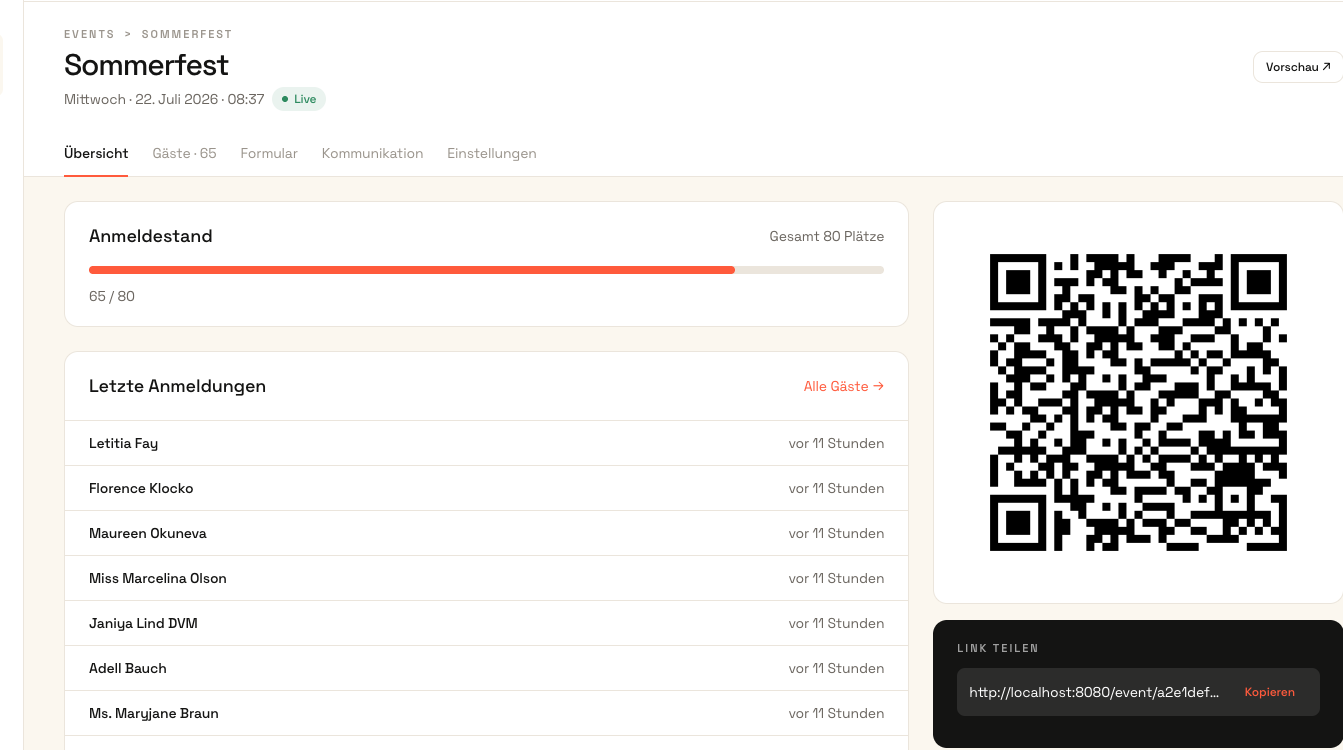Click the Sommerfest breadcrumb entry
Image resolution: width=1343 pixels, height=750 pixels.
pyautogui.click(x=187, y=34)
